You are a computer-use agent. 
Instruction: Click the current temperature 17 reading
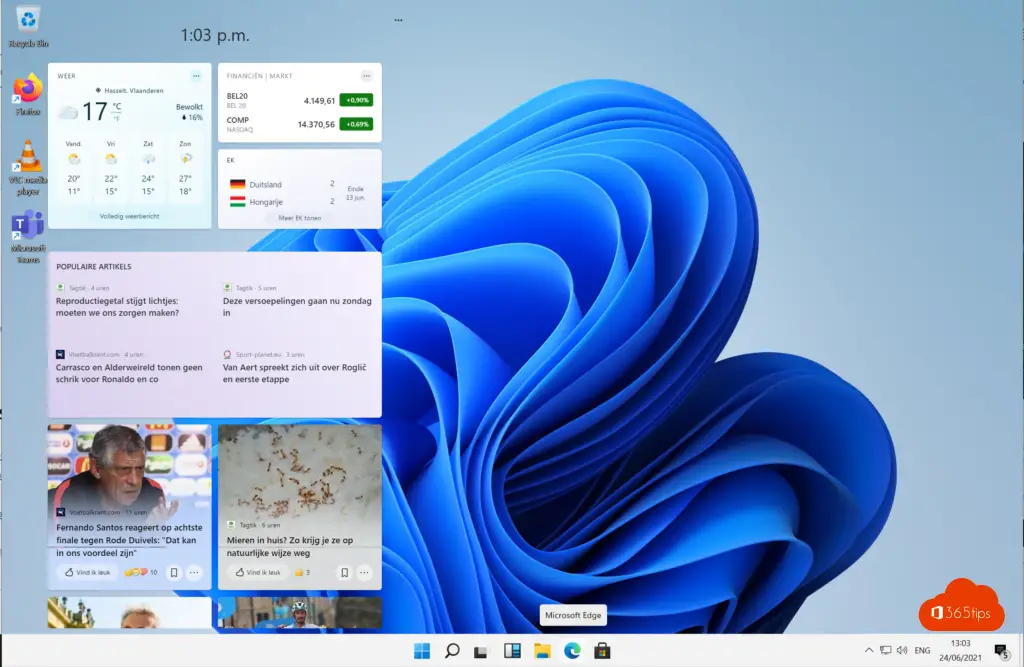[x=95, y=111]
